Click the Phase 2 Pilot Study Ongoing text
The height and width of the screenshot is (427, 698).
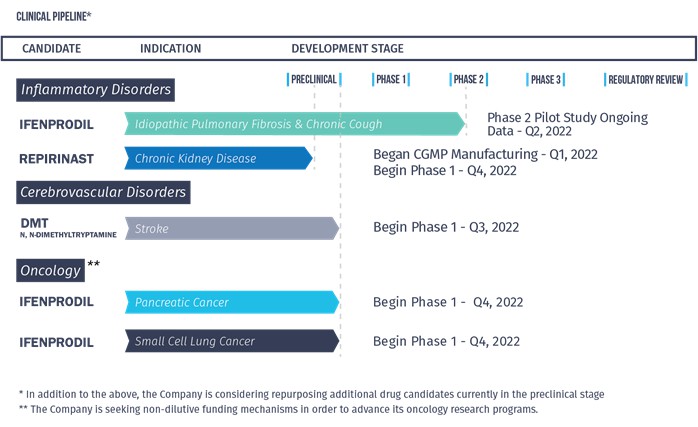coord(567,118)
